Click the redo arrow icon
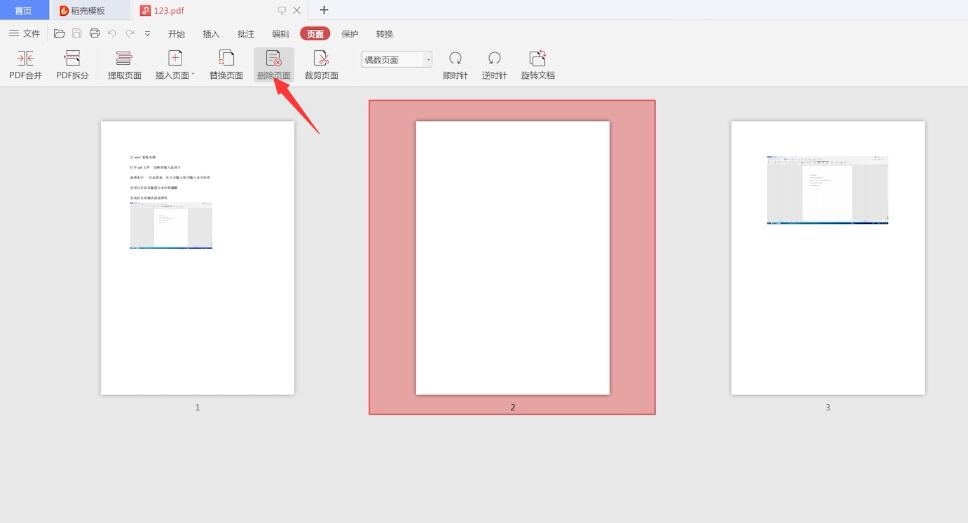Viewport: 968px width, 523px height. click(x=130, y=33)
